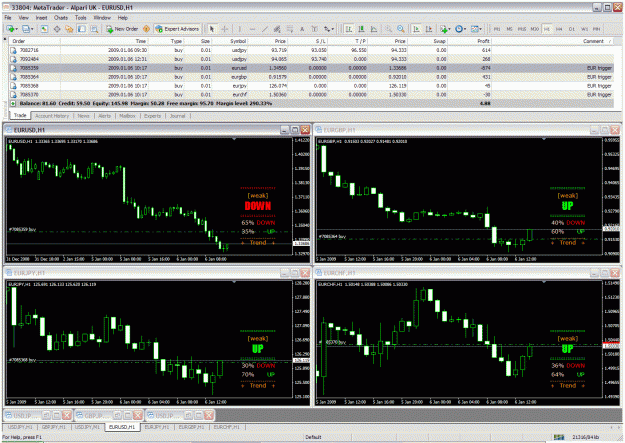Click the order icon of row 7085370
The width and height of the screenshot is (625, 443).
13,95
